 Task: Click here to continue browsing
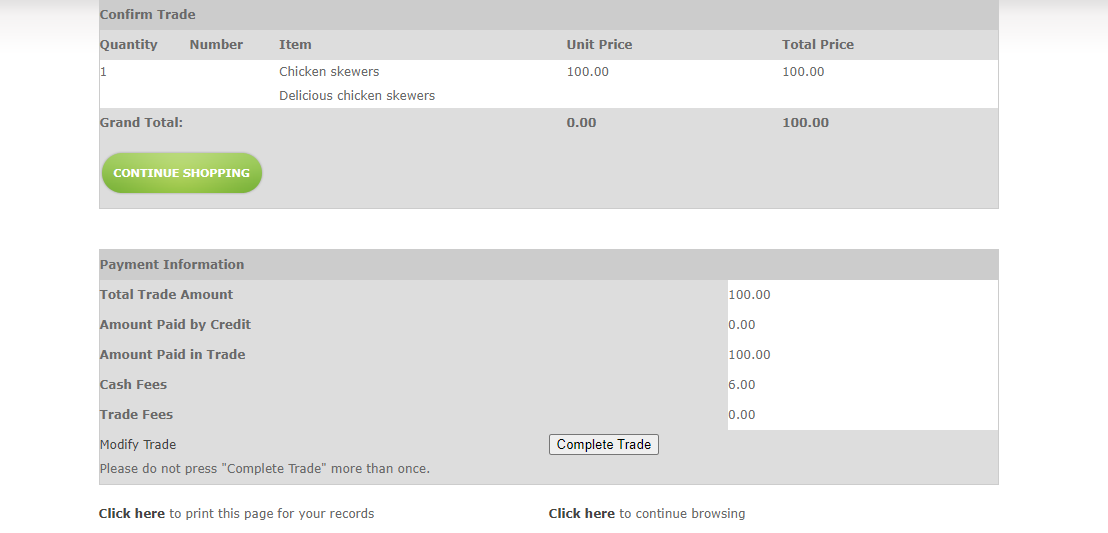point(582,514)
